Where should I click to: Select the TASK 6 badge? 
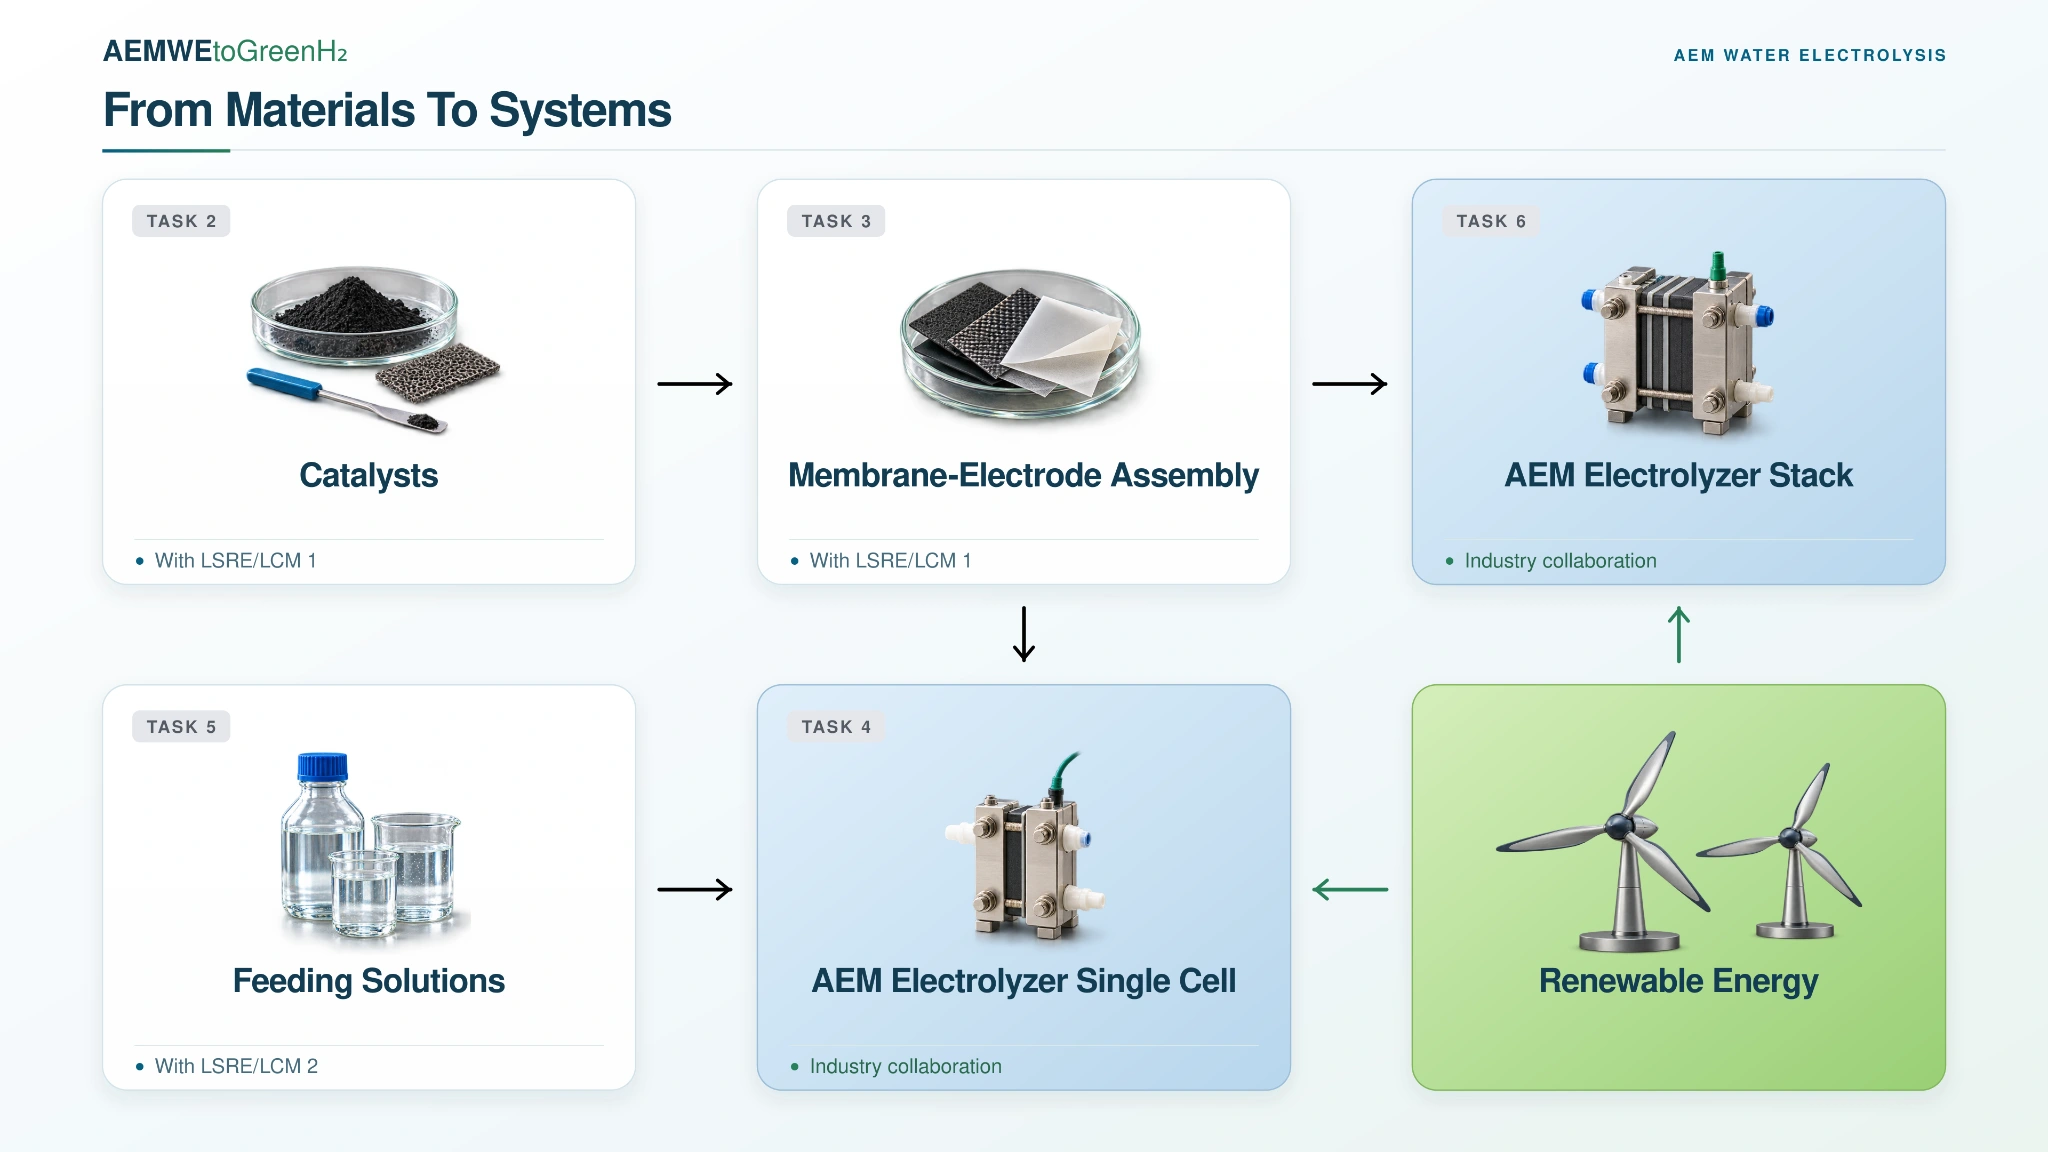click(1491, 221)
